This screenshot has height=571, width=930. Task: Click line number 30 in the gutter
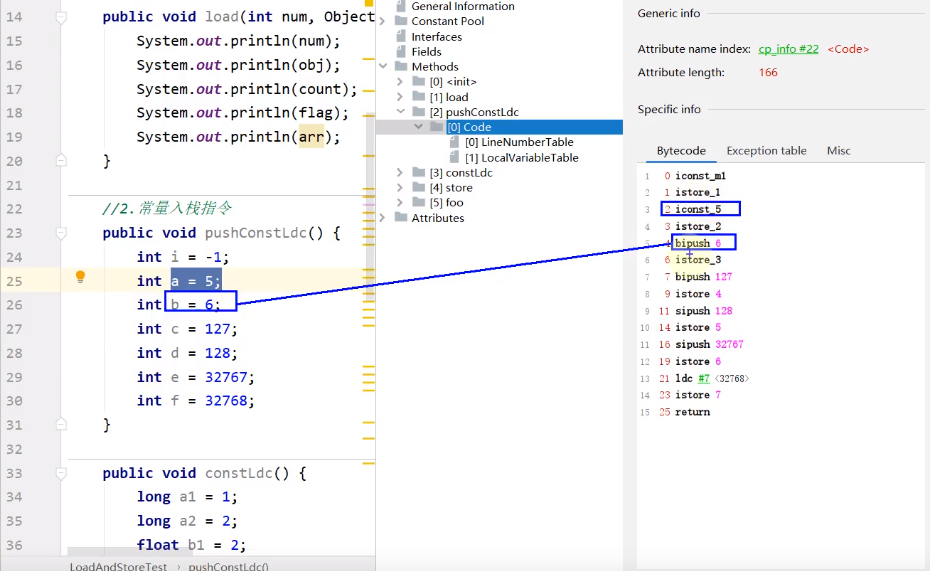pos(14,401)
